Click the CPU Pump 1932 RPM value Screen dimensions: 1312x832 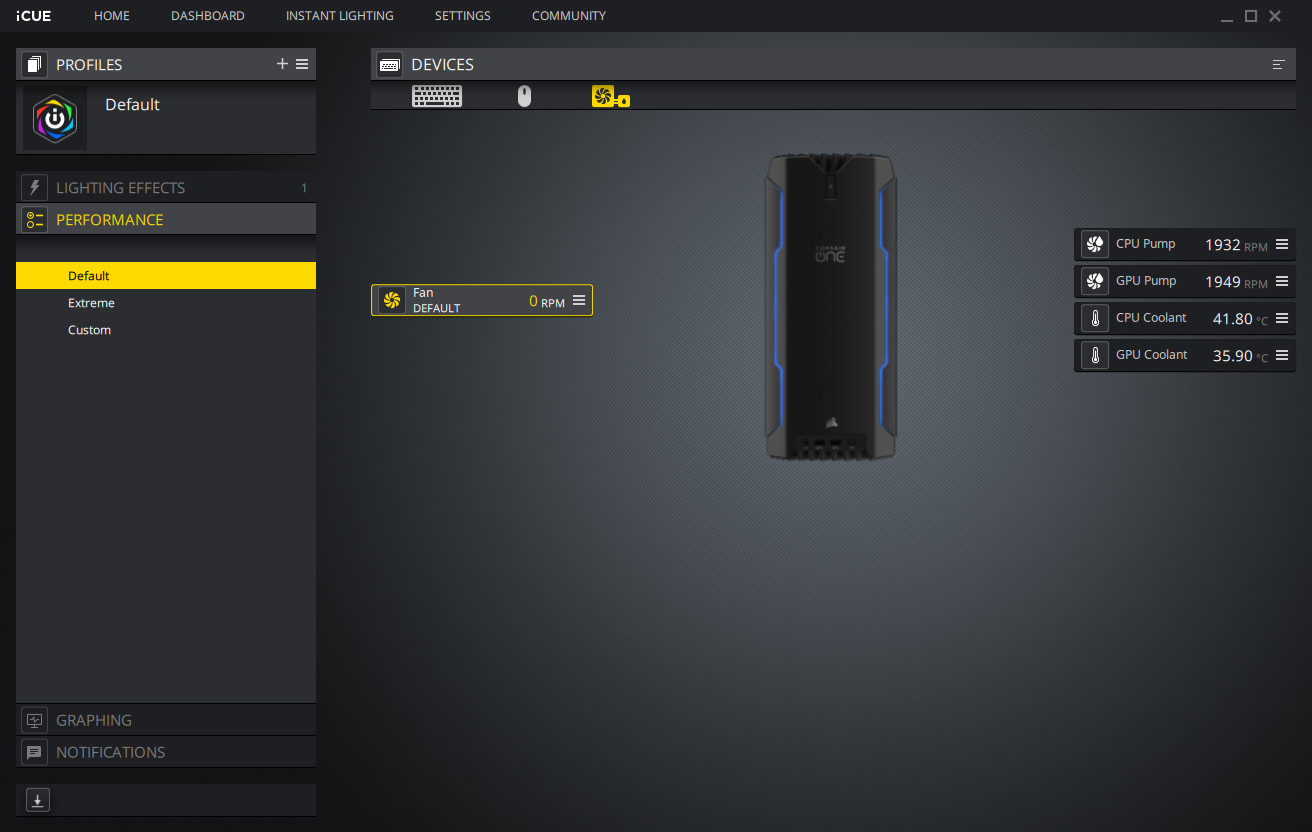[x=1236, y=245]
